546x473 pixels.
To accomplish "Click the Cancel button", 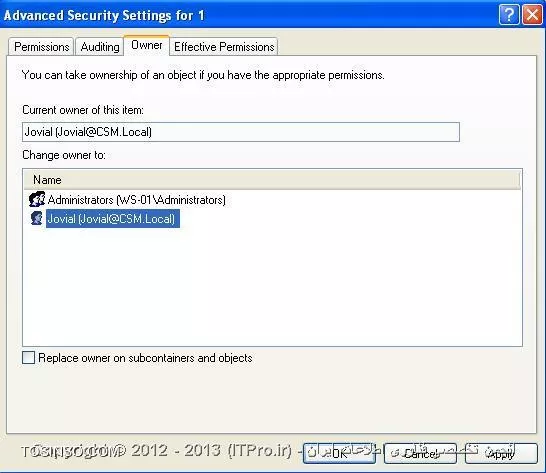I will click(x=420, y=453).
